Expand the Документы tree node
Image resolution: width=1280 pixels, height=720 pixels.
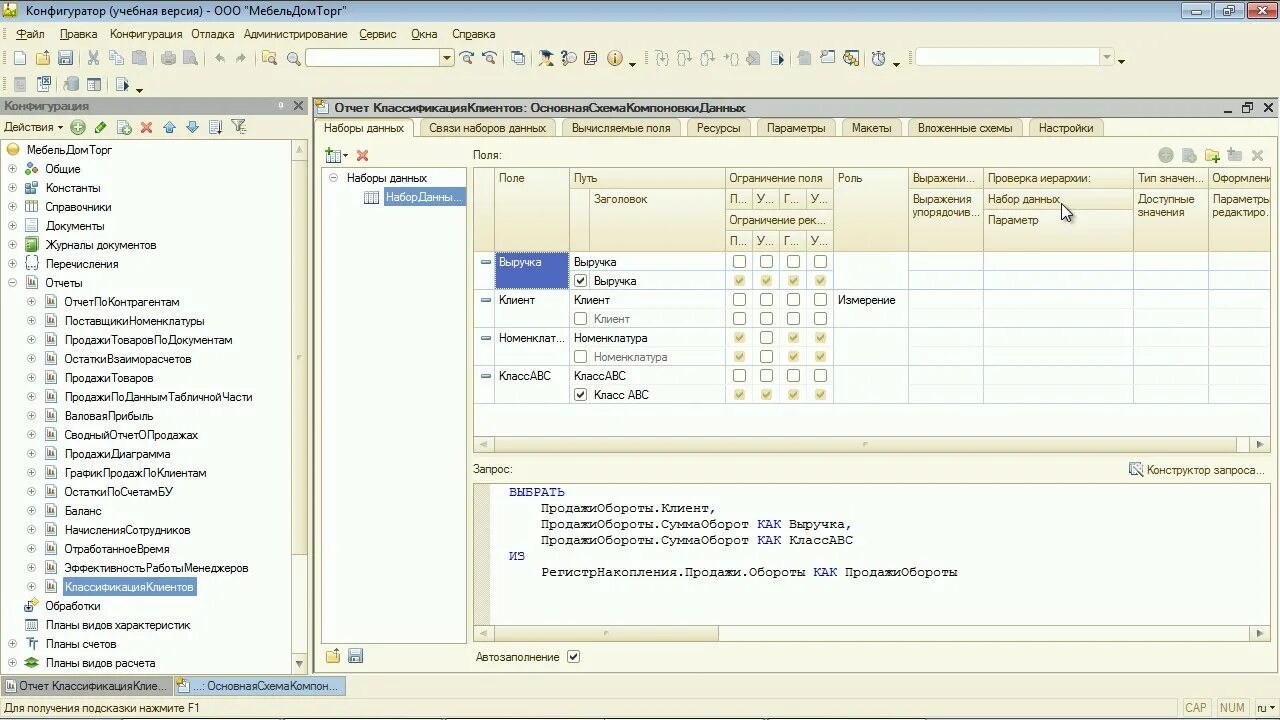click(12, 226)
